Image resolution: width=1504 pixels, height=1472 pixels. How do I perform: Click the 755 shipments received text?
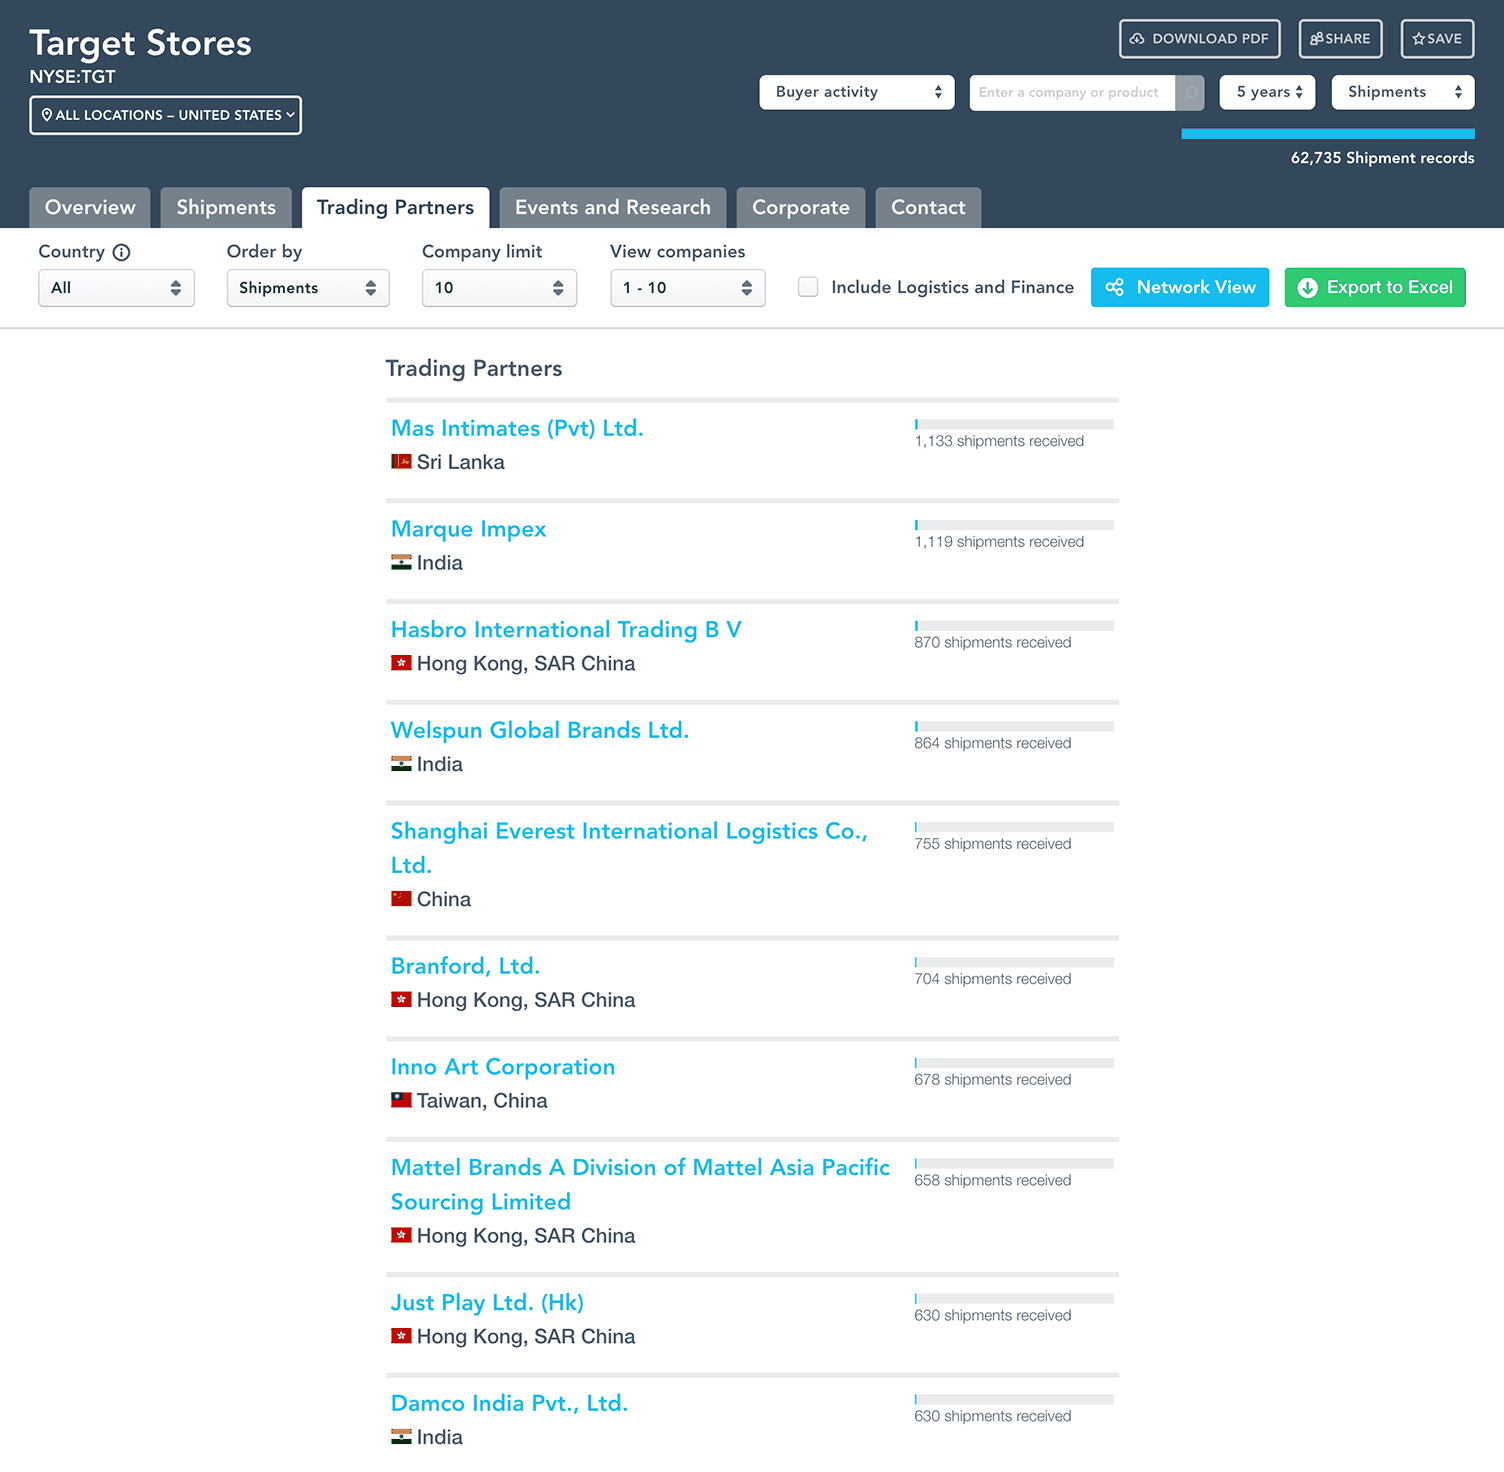tap(992, 844)
